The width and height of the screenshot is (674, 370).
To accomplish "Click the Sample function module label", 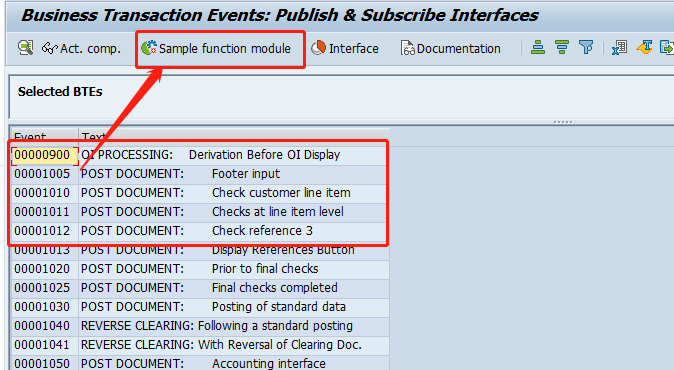I will coord(225,49).
